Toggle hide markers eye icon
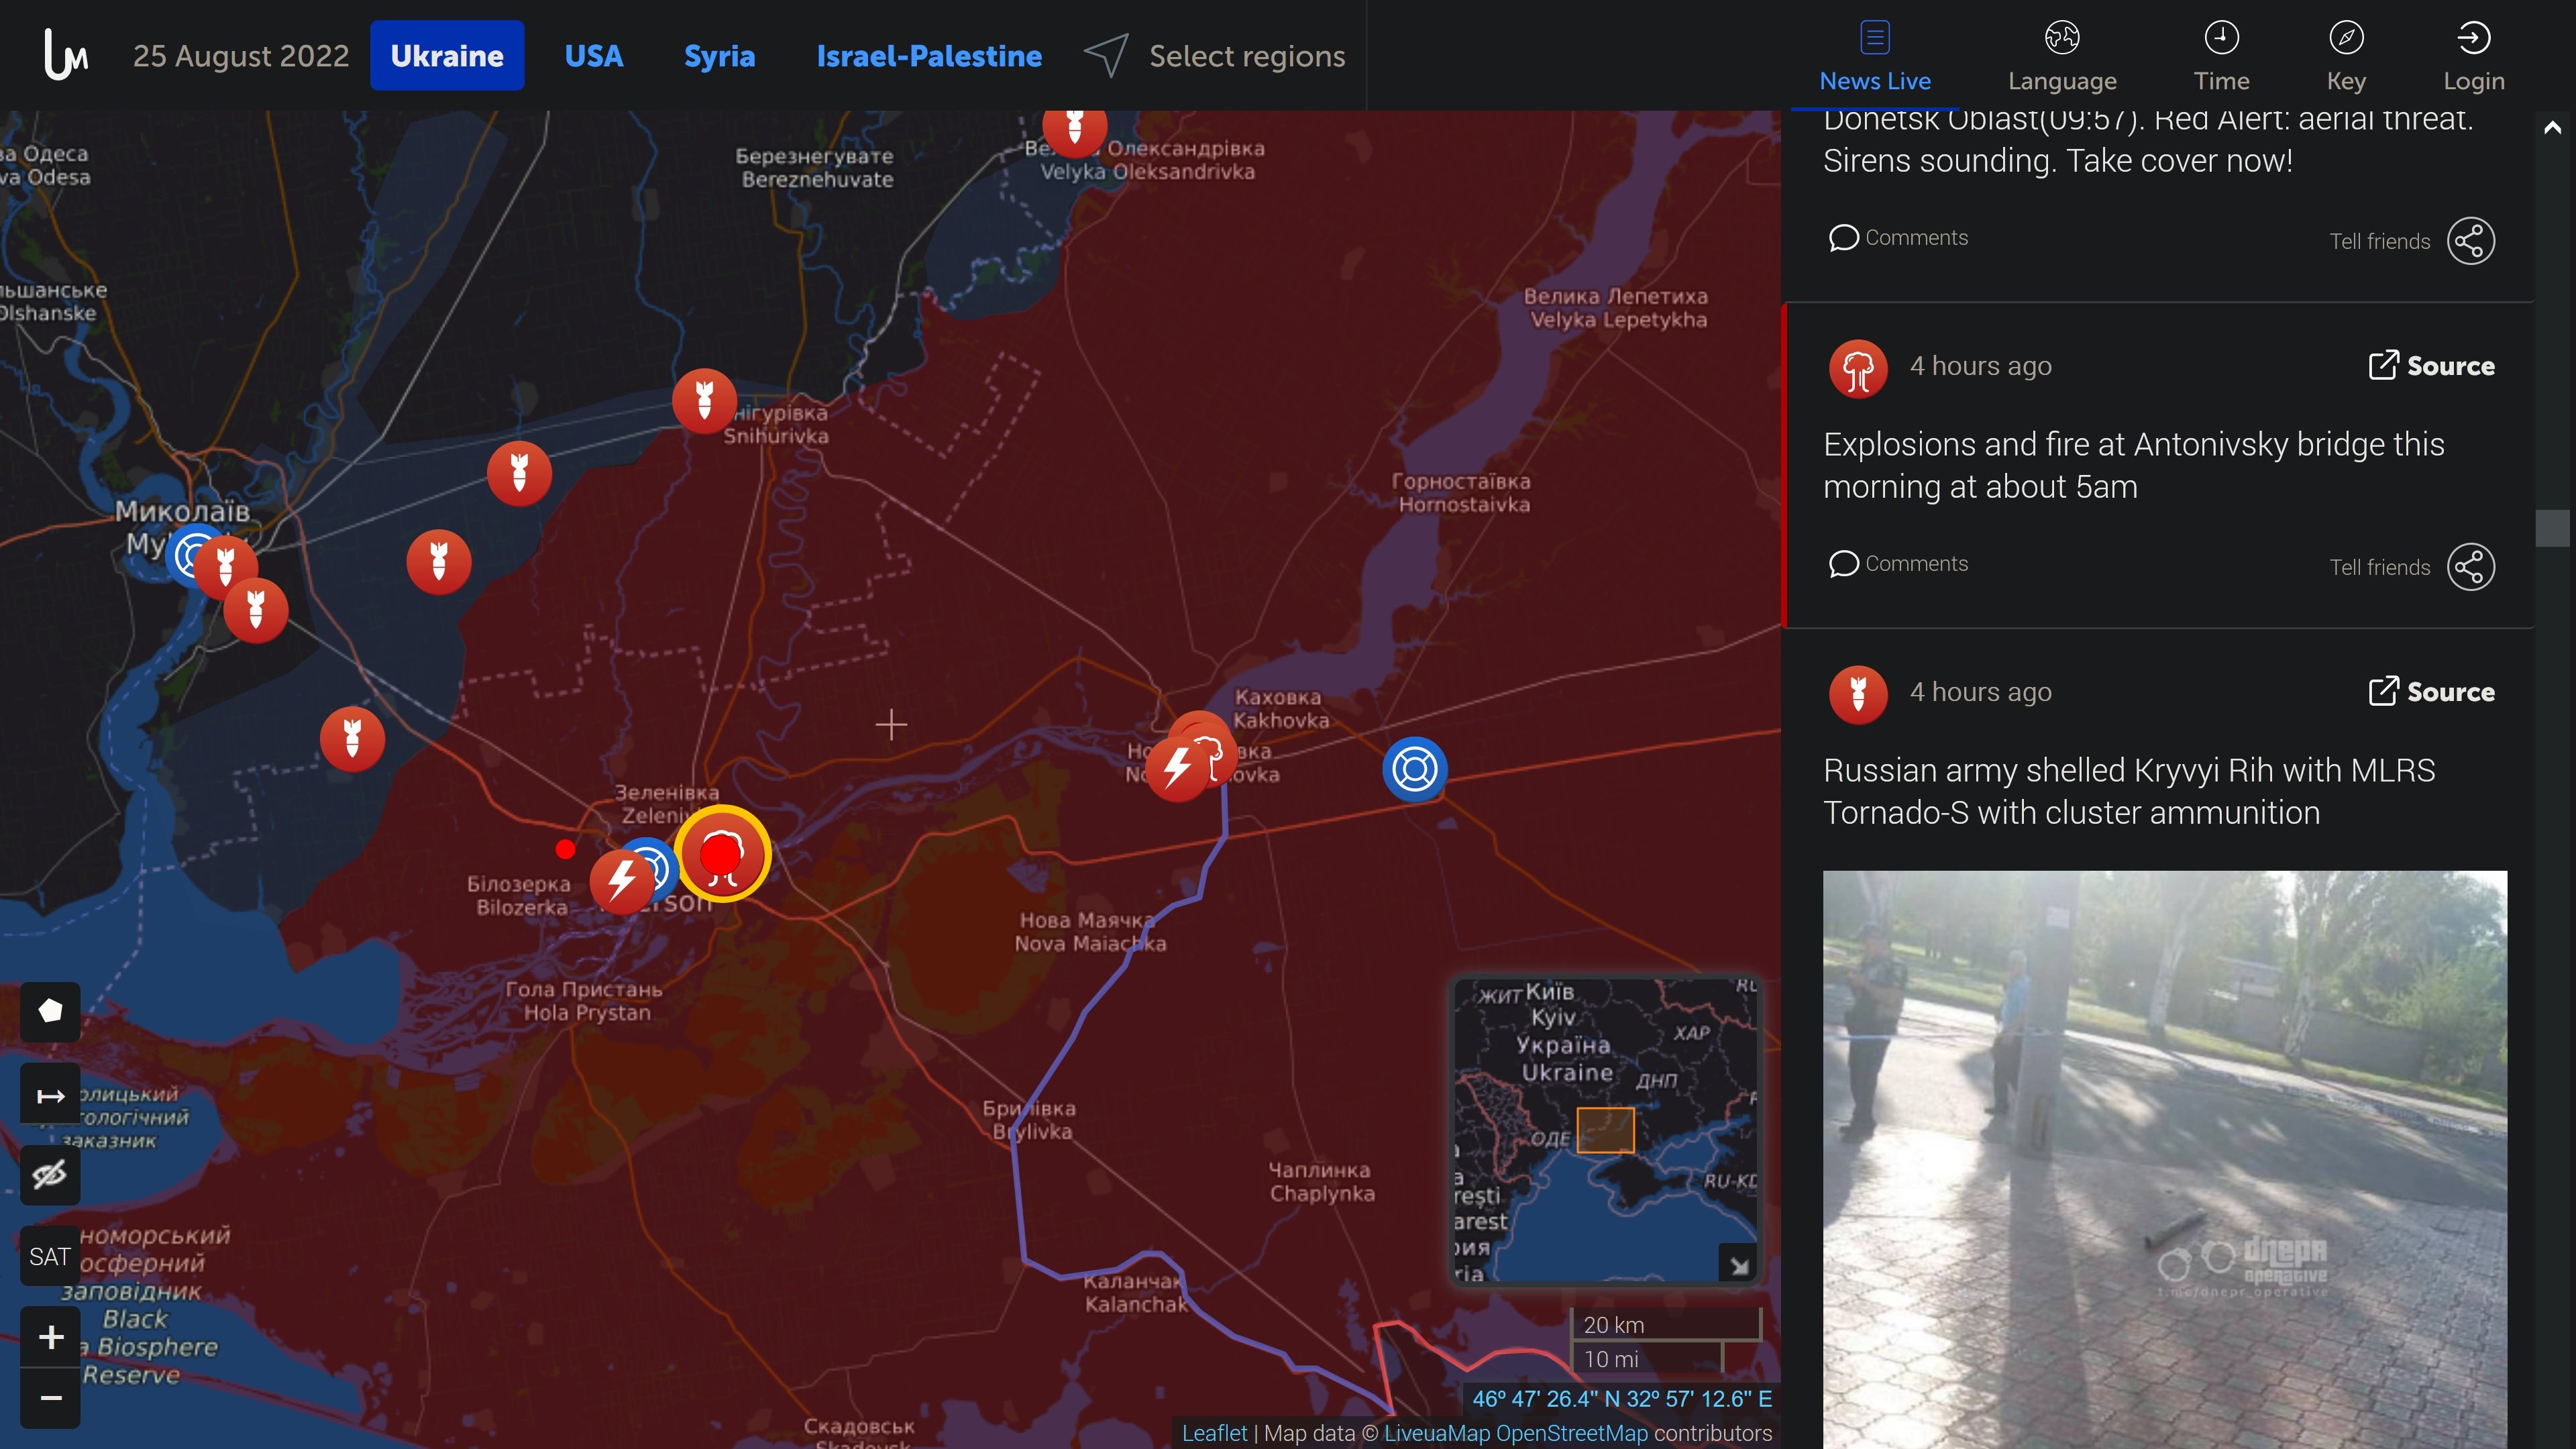Viewport: 2576px width, 1449px height. click(x=50, y=1174)
